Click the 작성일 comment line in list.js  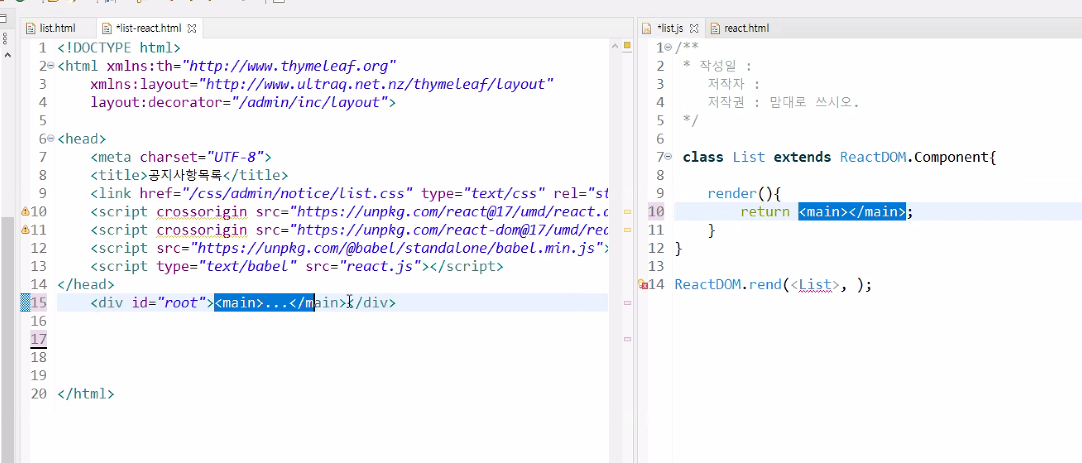click(717, 66)
